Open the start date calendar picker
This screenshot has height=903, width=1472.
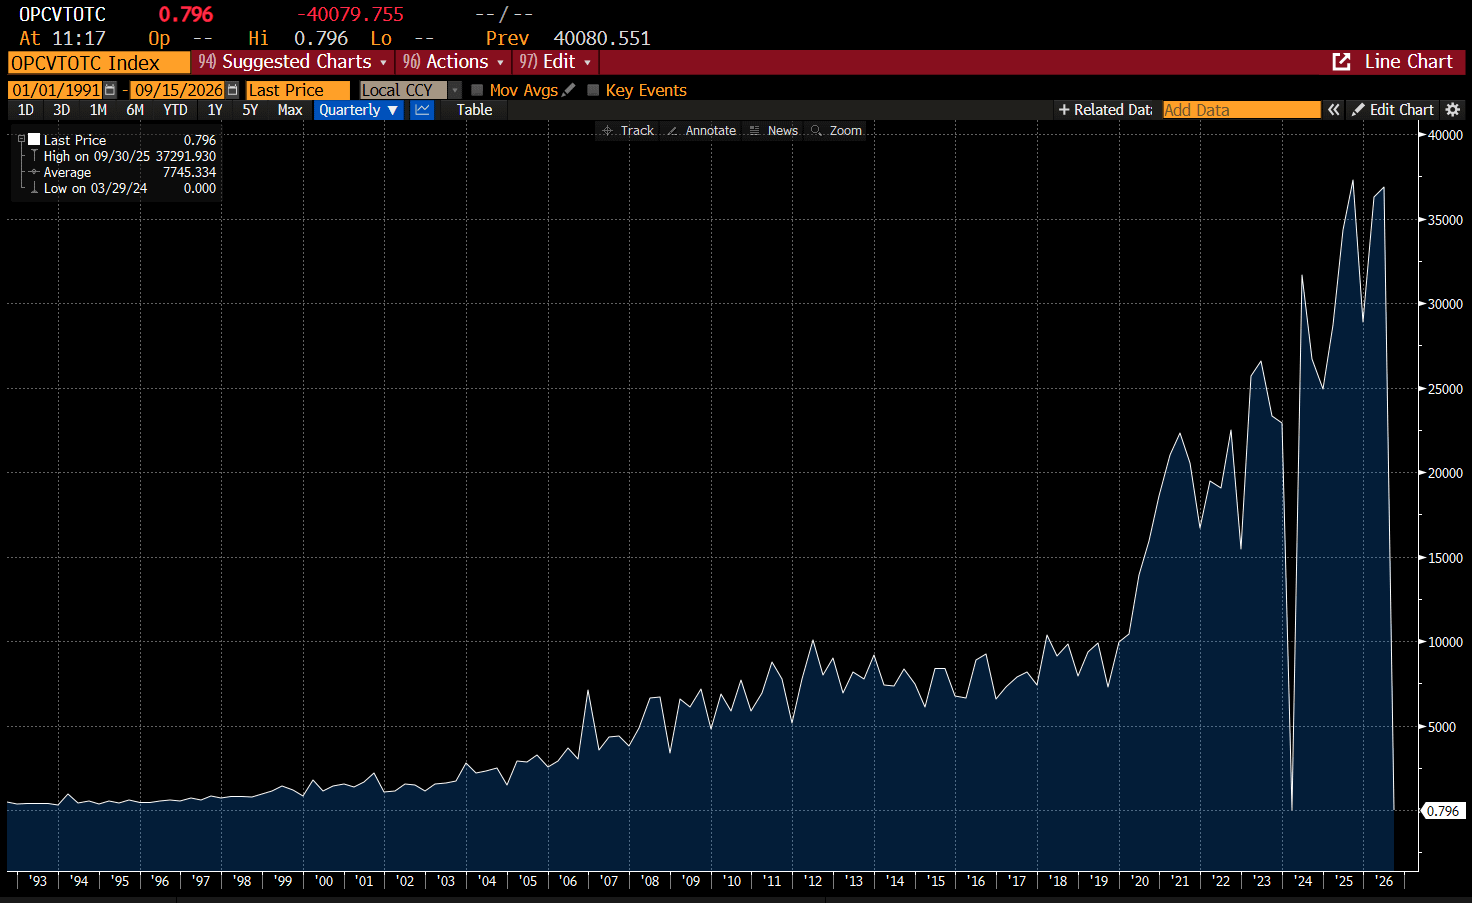110,90
